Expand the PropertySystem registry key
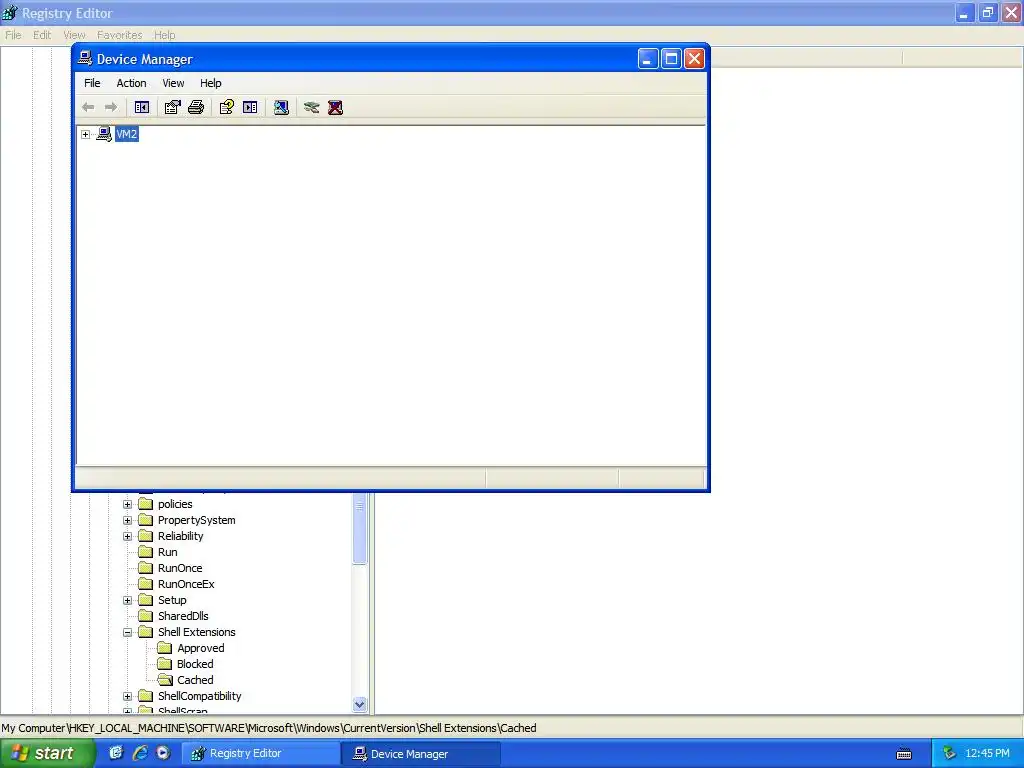Screen dimensions: 1024x768 pos(128,520)
